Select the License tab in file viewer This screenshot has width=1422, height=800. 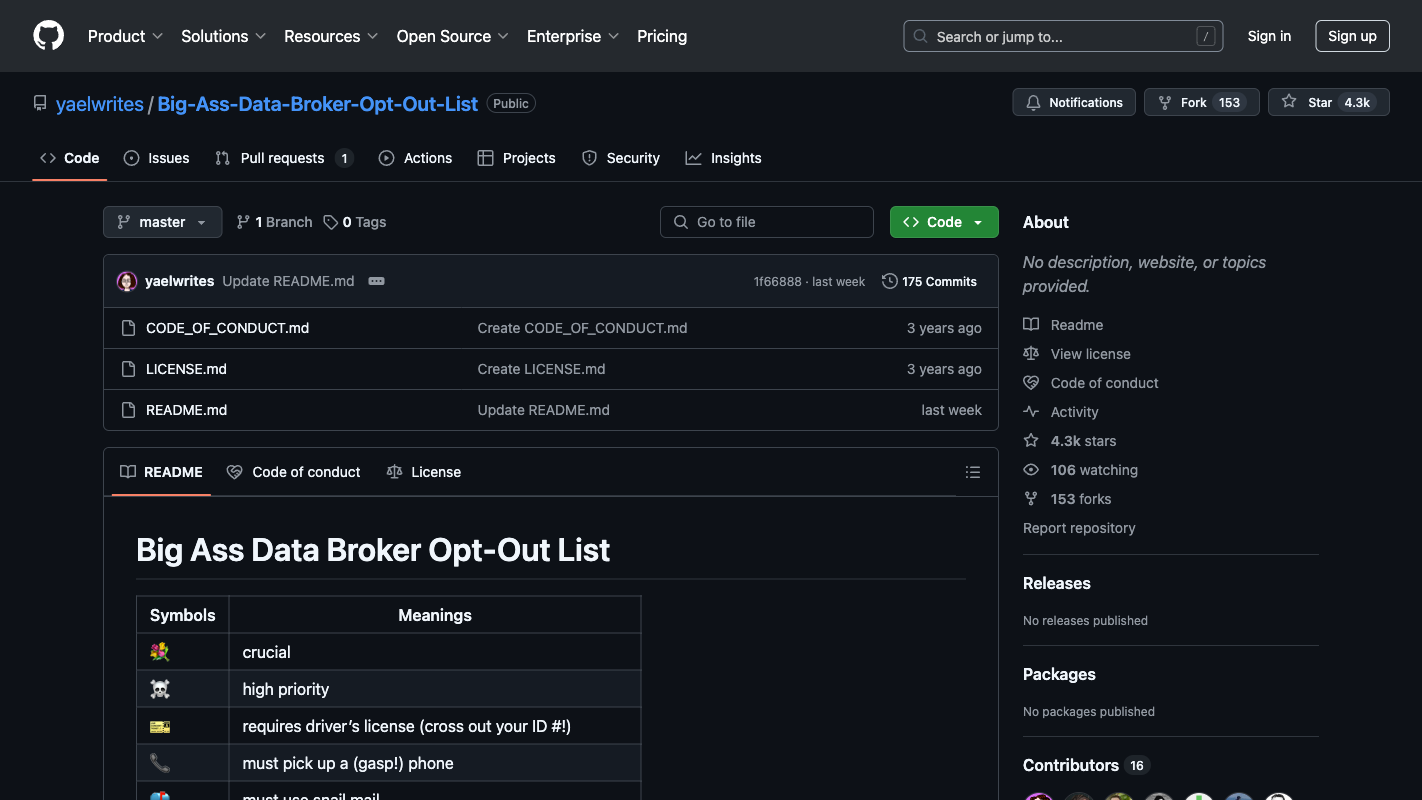point(423,472)
